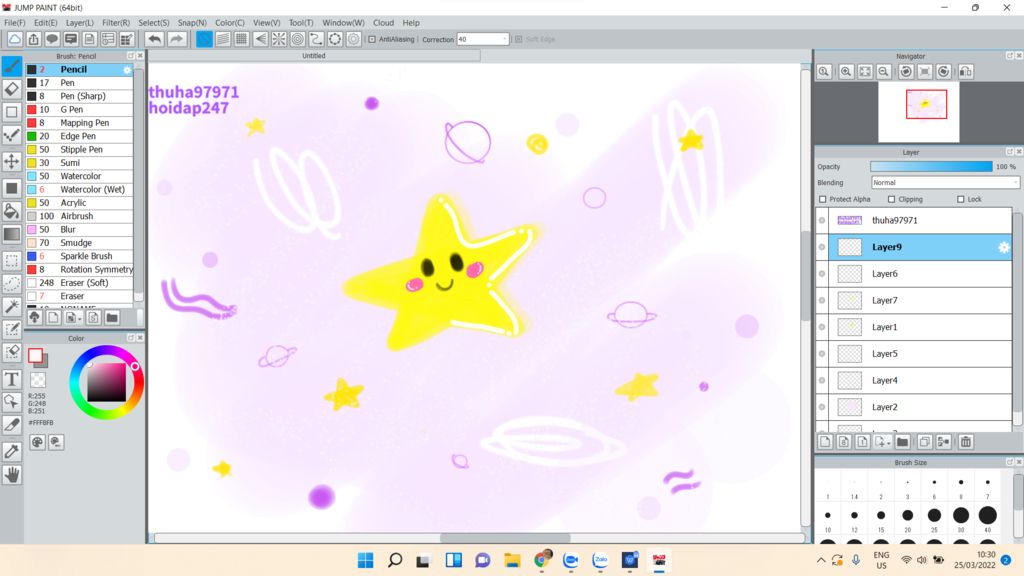
Task: Open the Snap menu
Action: click(x=192, y=22)
